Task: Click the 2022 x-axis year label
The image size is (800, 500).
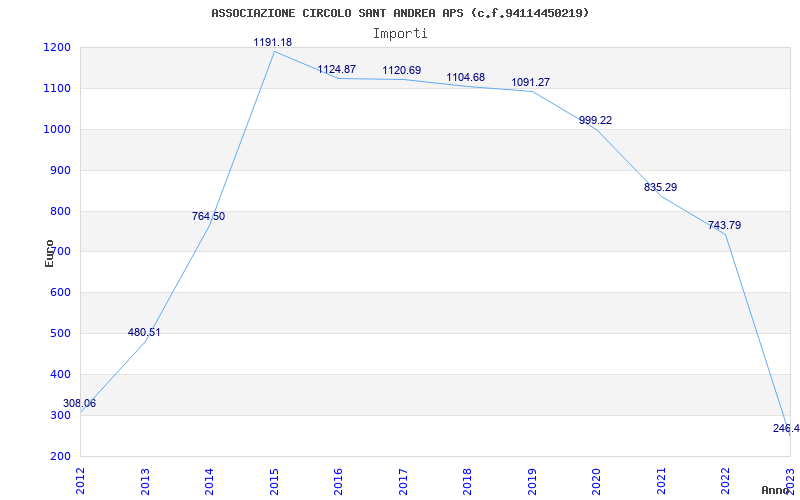Action: click(726, 480)
